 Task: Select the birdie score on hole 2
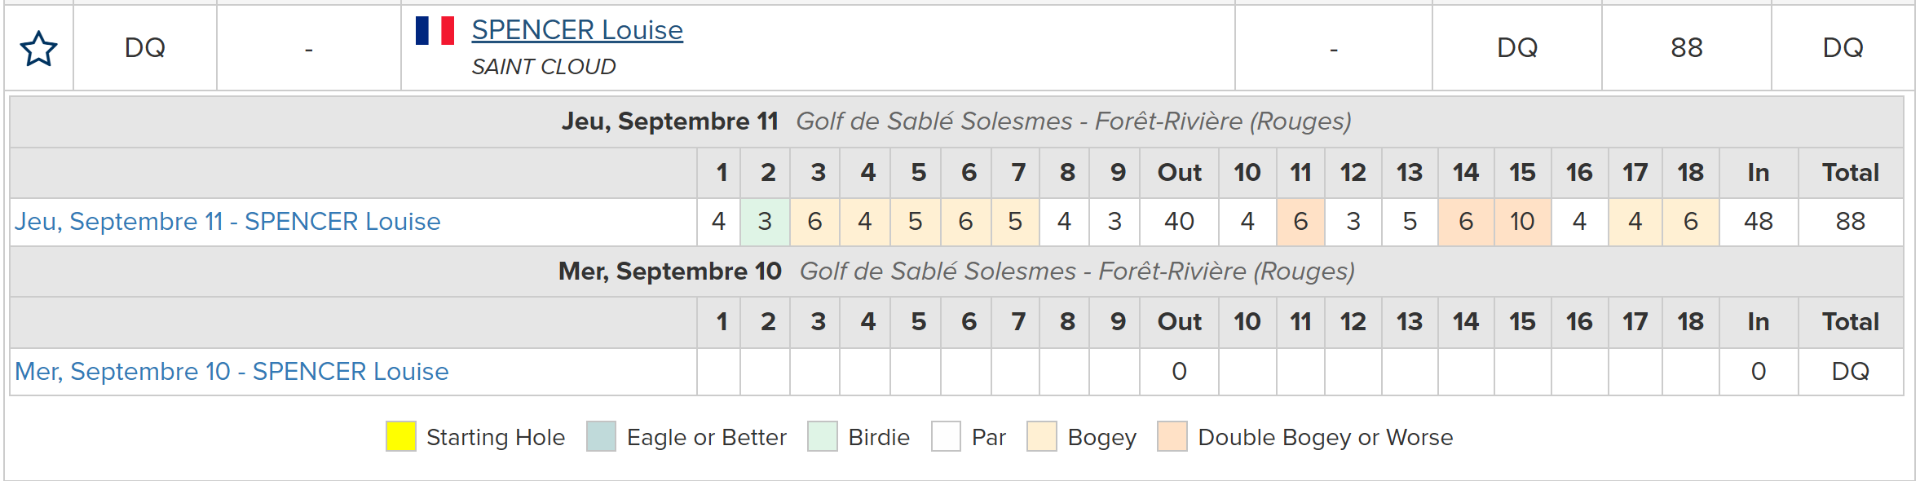765,222
